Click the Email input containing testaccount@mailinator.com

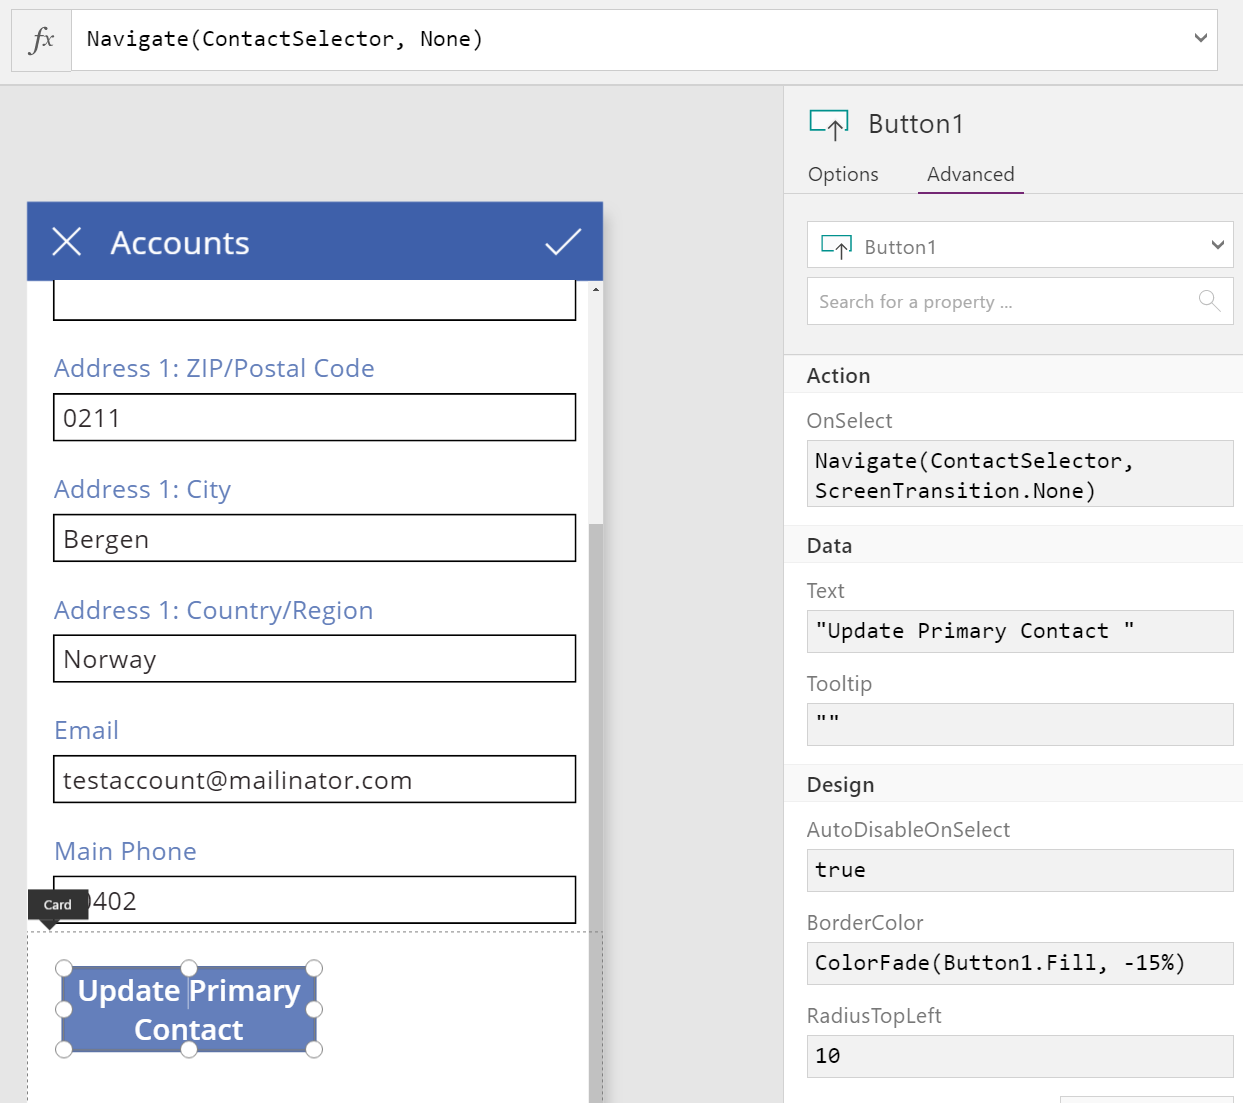point(314,780)
